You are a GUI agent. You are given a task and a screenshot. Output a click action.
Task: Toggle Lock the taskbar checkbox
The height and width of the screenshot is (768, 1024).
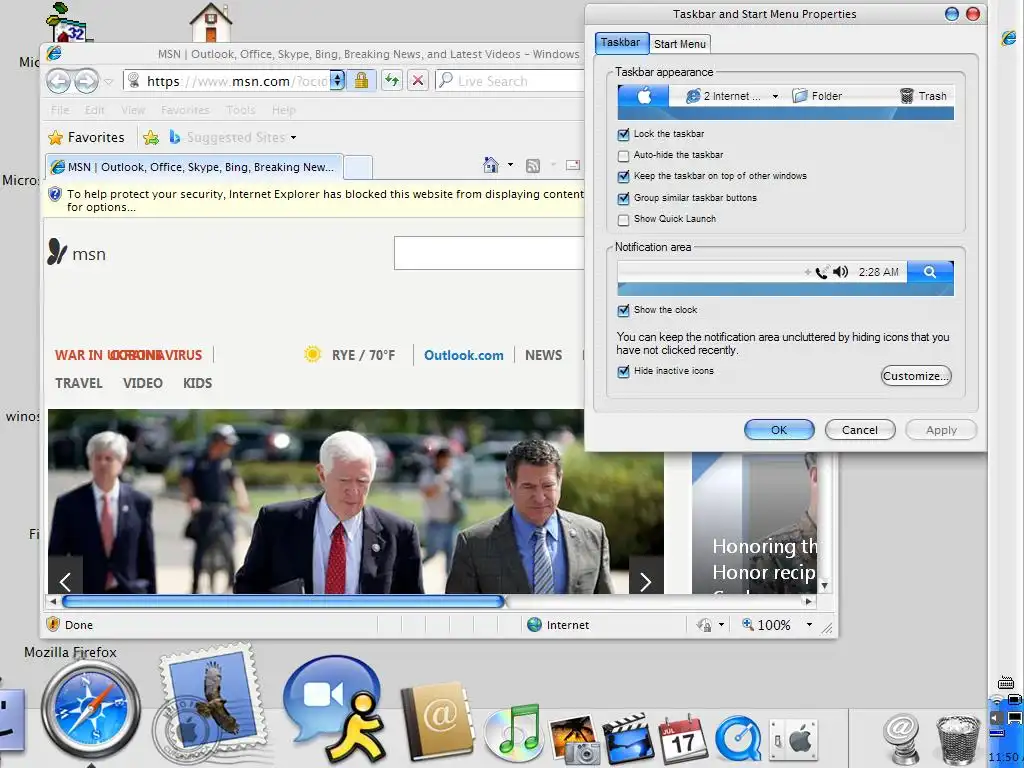tap(623, 135)
